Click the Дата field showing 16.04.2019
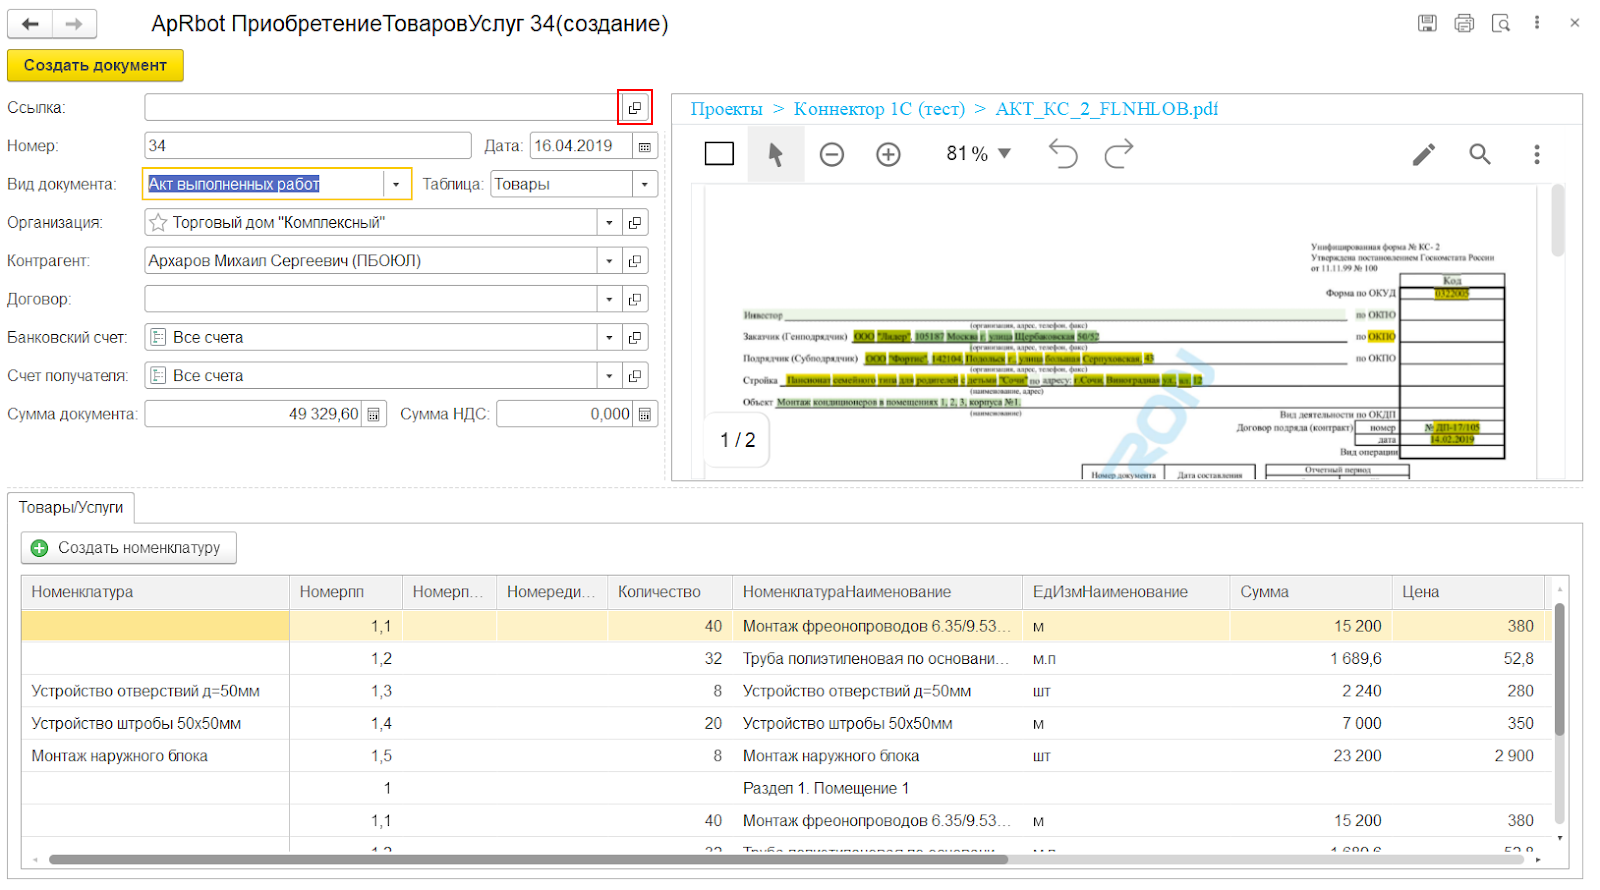This screenshot has width=1600, height=890. pos(581,146)
